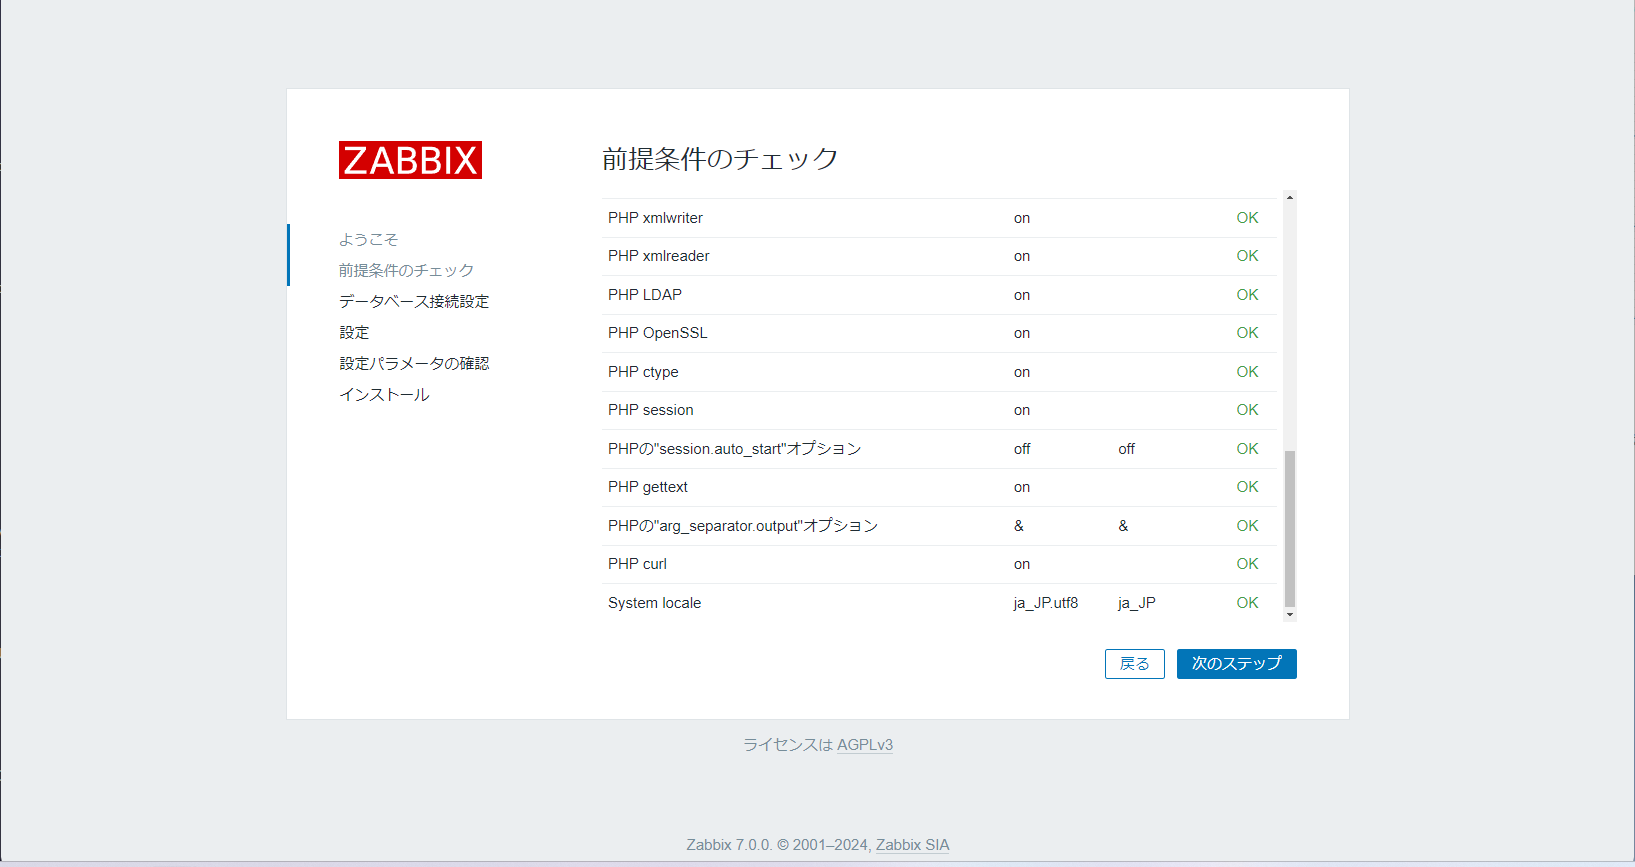Click the requirements list scrollbar thumb
1635x867 pixels.
(1290, 528)
